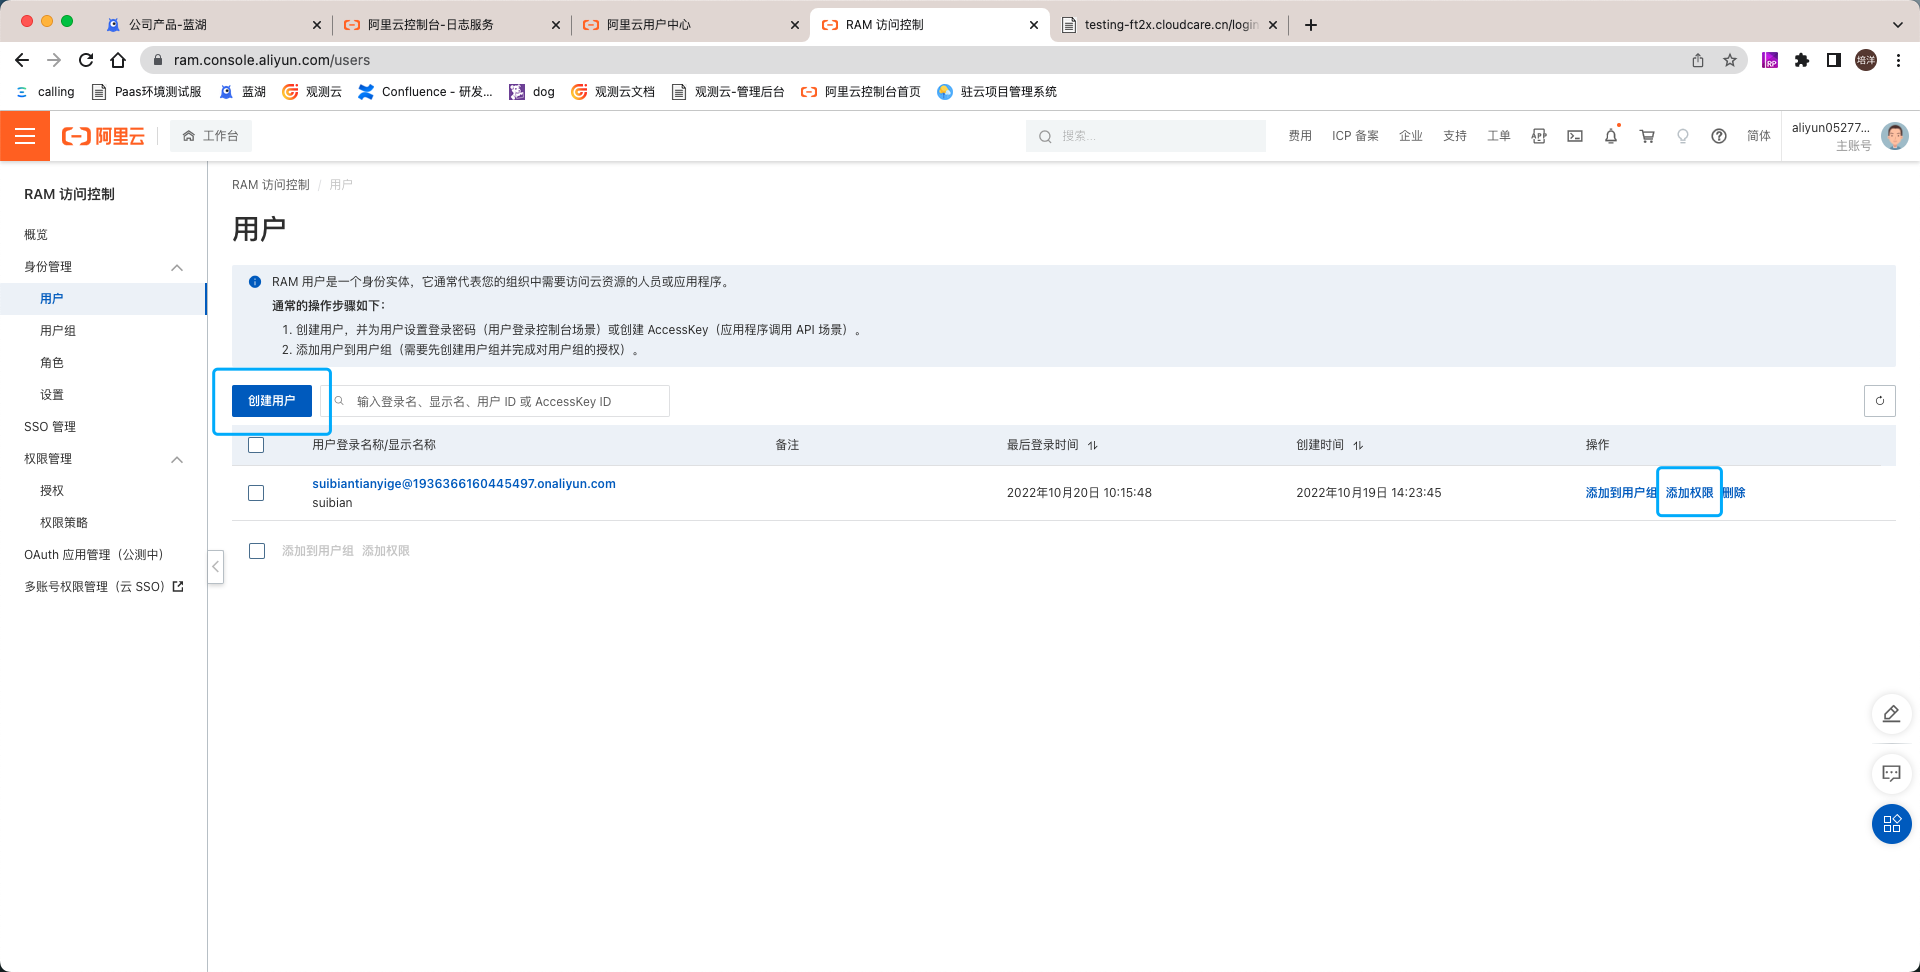Screen dimensions: 1920x972
Task: Click the floating edit feedback icon
Action: coord(1892,714)
